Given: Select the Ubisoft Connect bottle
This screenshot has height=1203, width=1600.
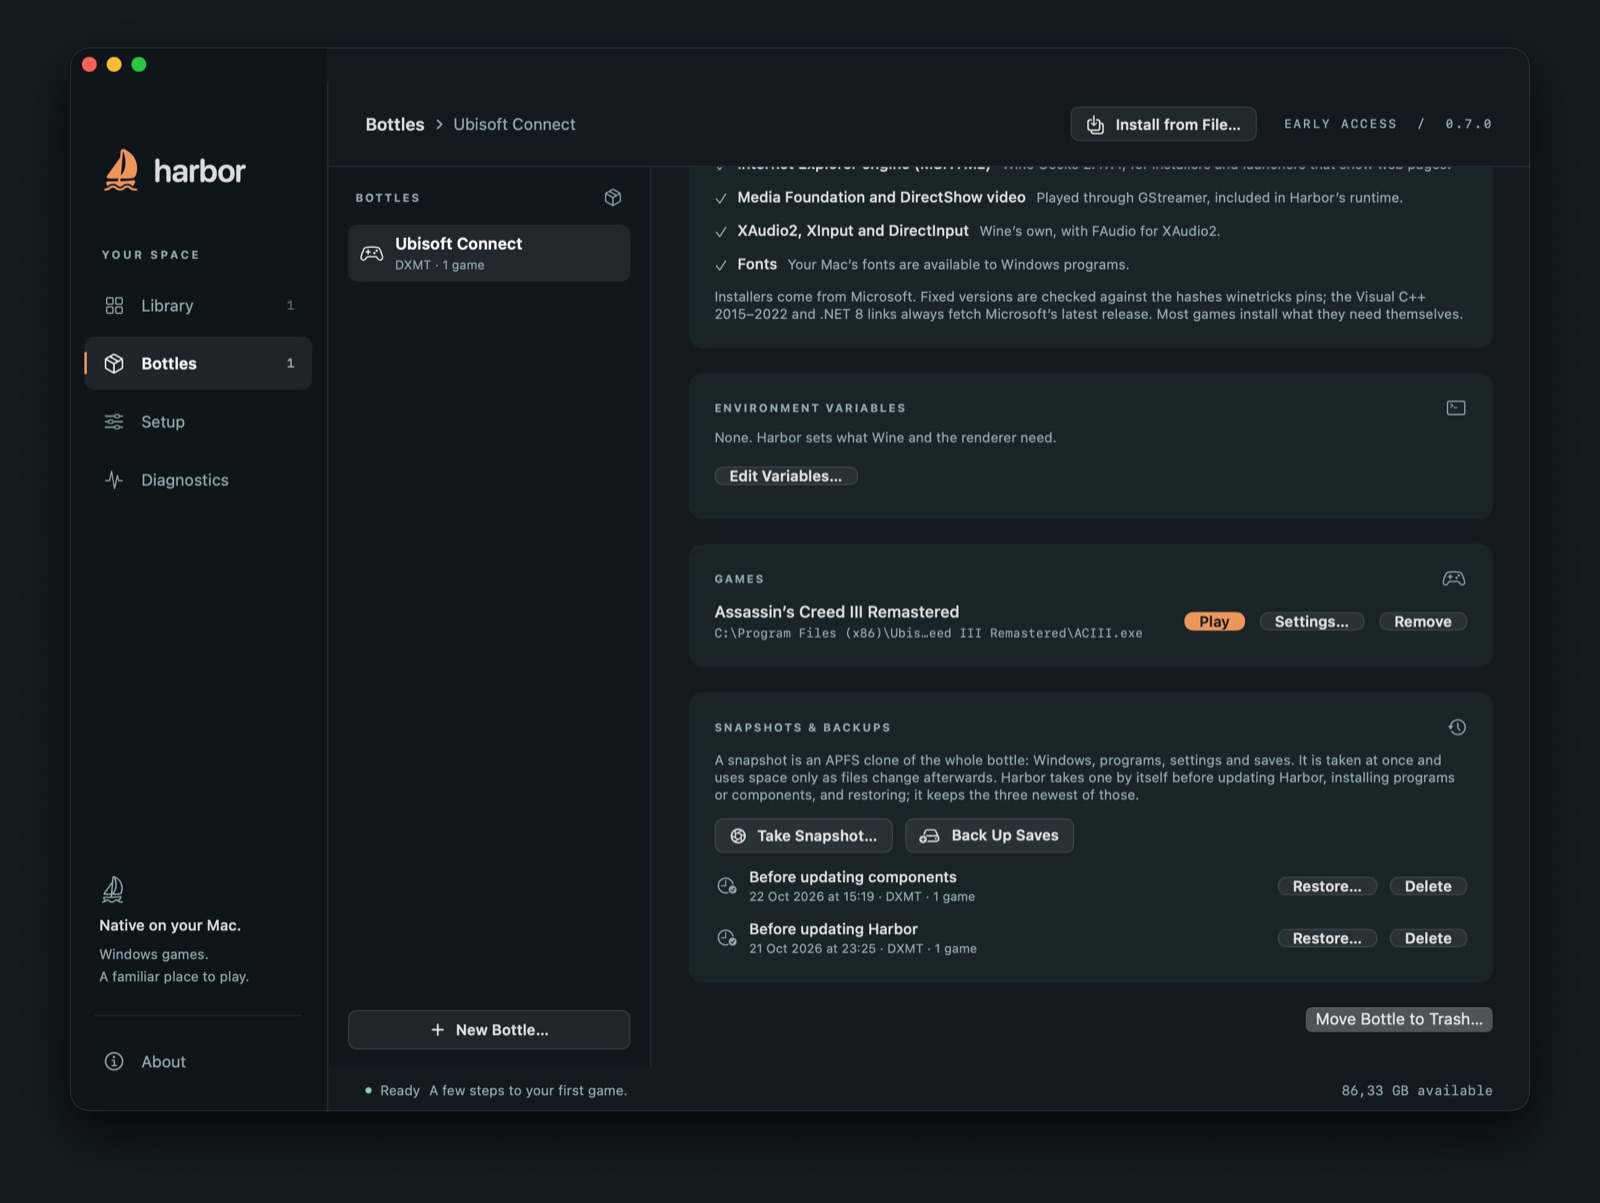Looking at the screenshot, I should click(x=489, y=253).
